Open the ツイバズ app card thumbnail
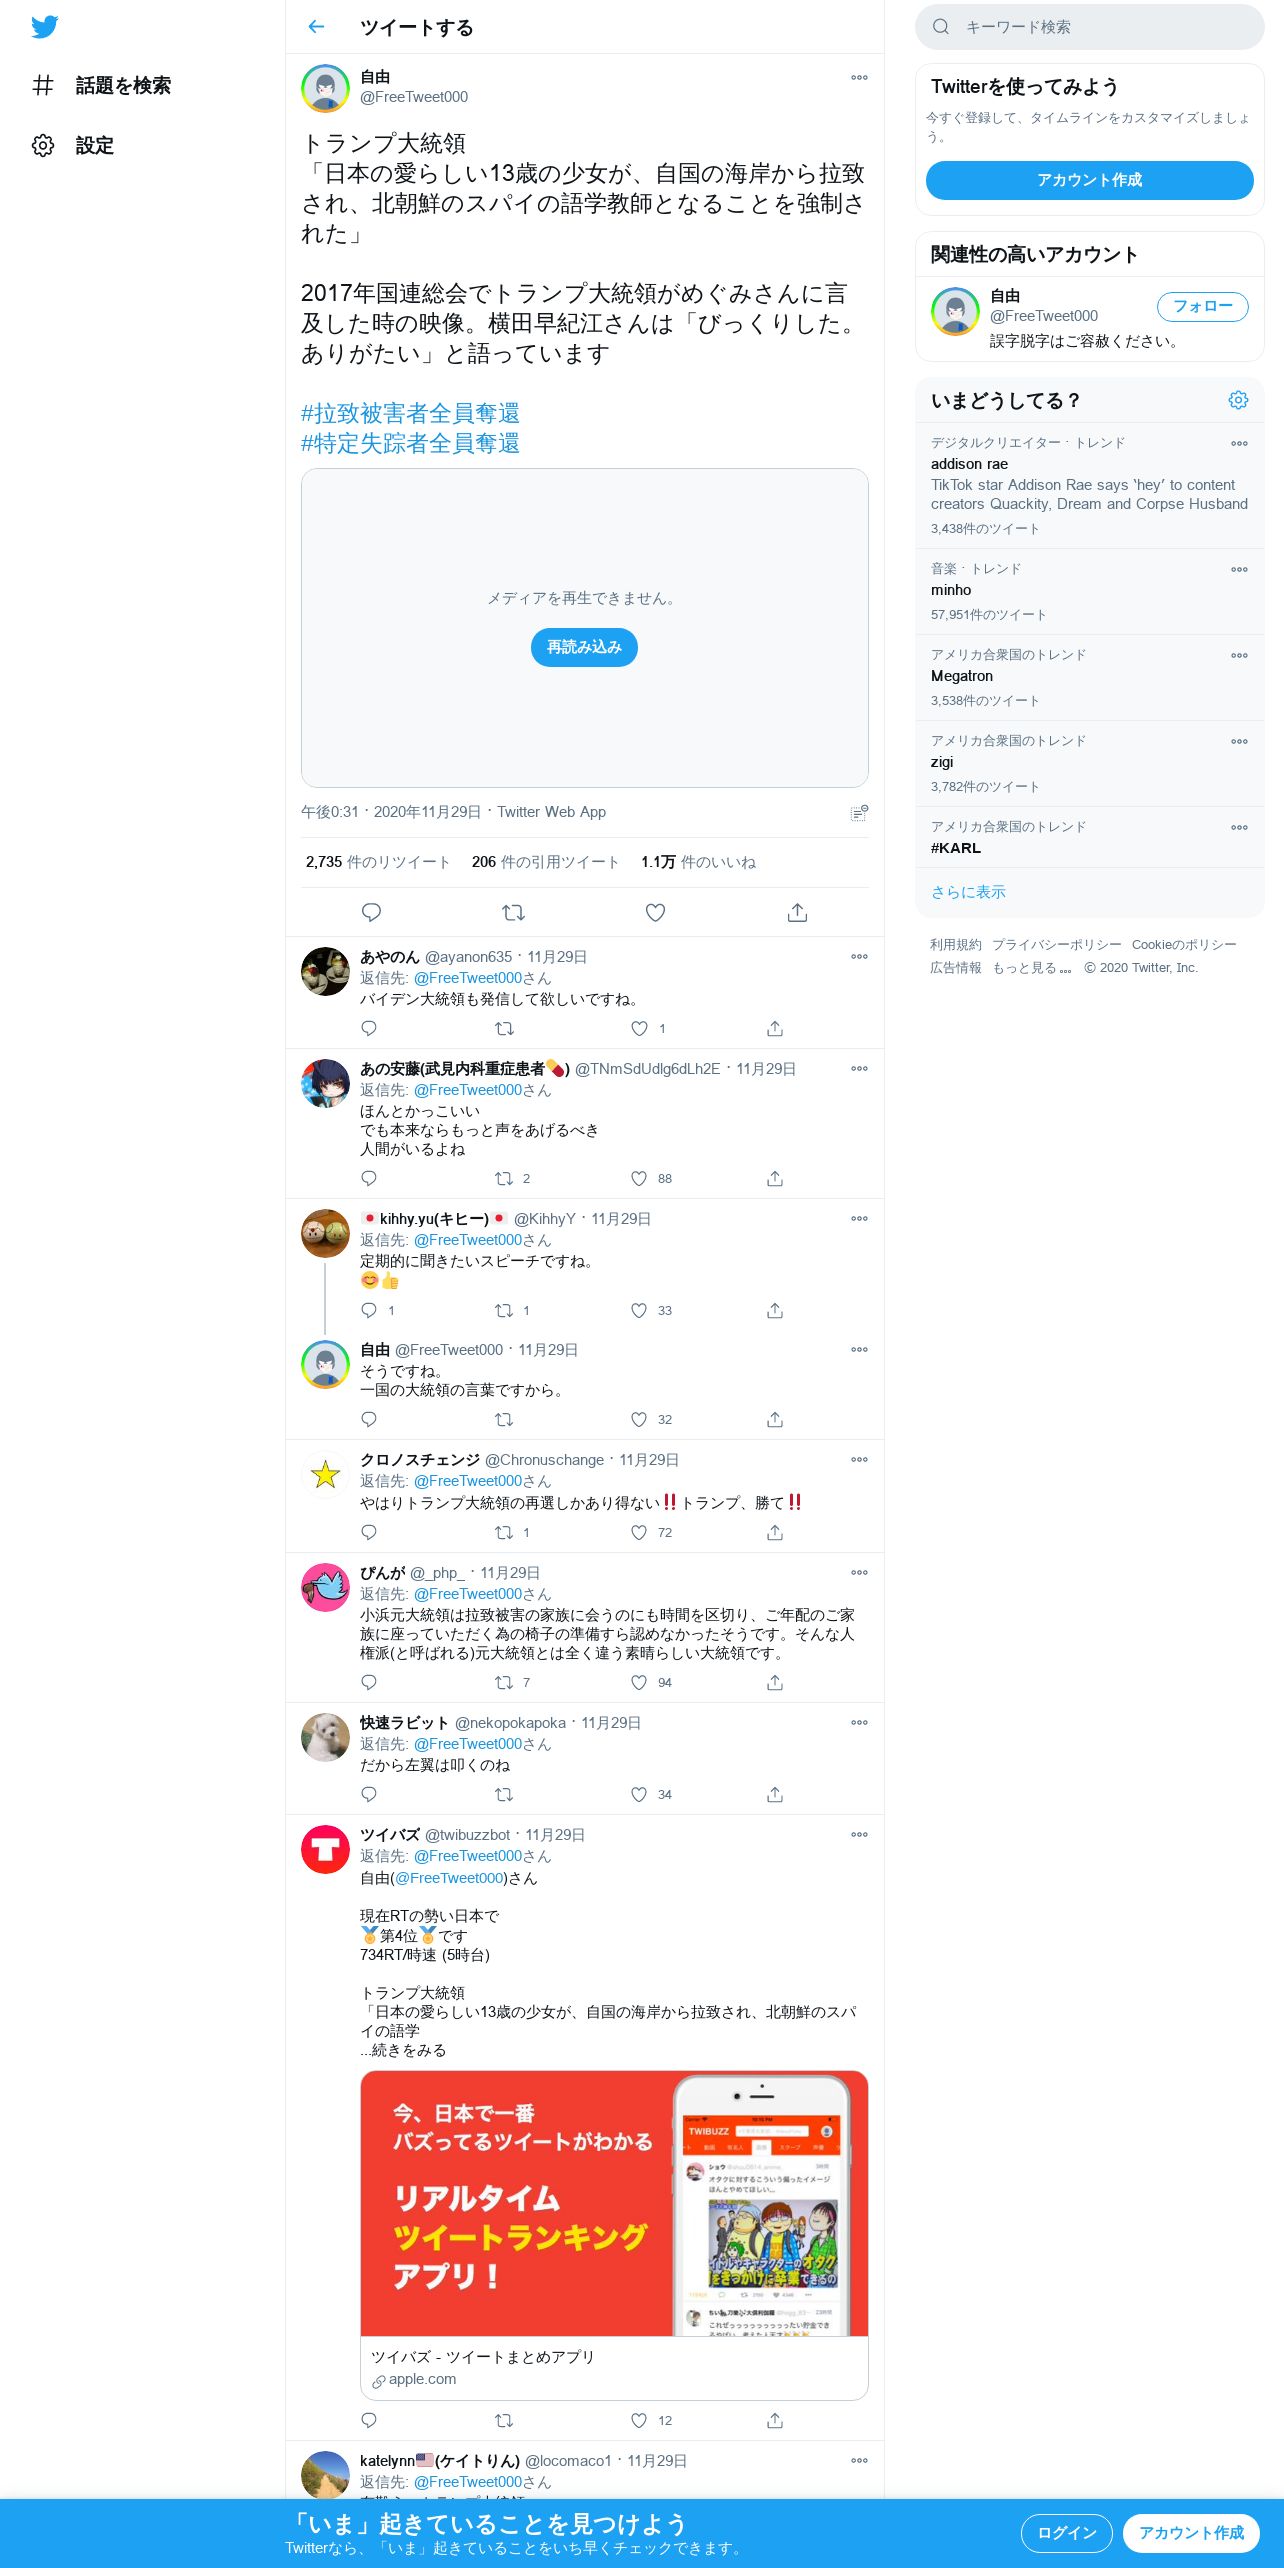This screenshot has height=2568, width=1284. coord(614,2203)
